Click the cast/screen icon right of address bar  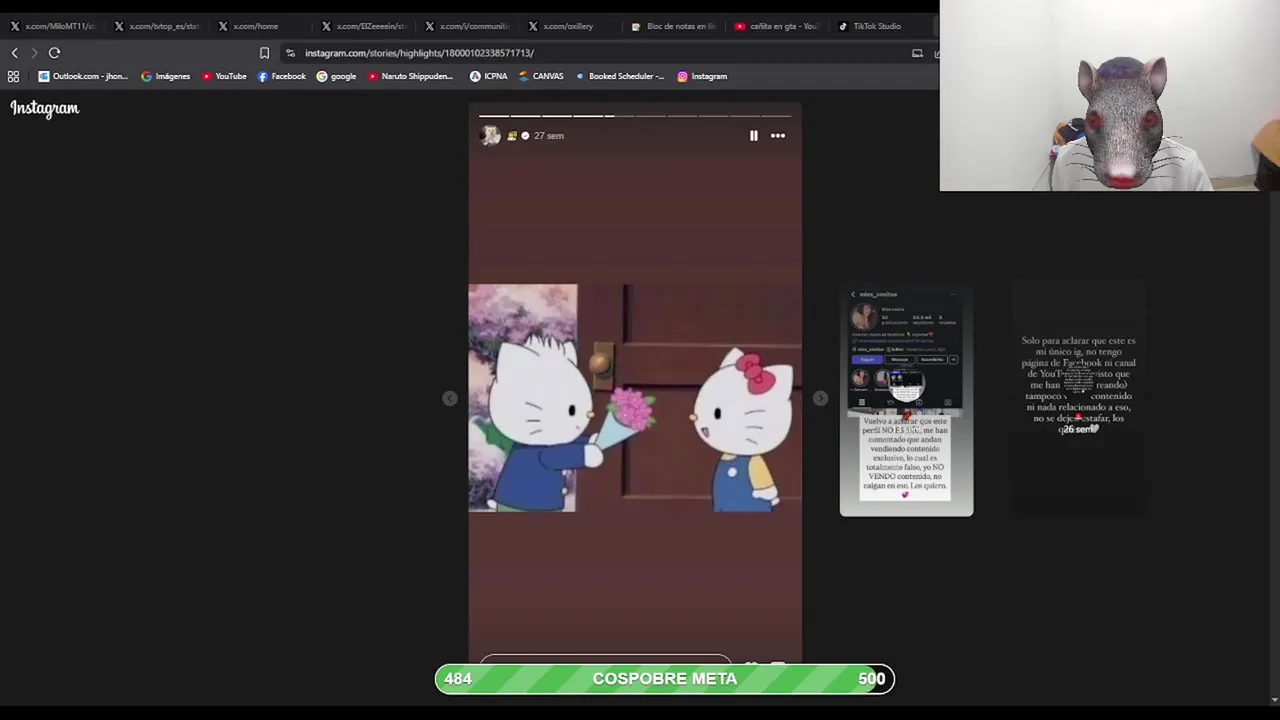[x=917, y=53]
